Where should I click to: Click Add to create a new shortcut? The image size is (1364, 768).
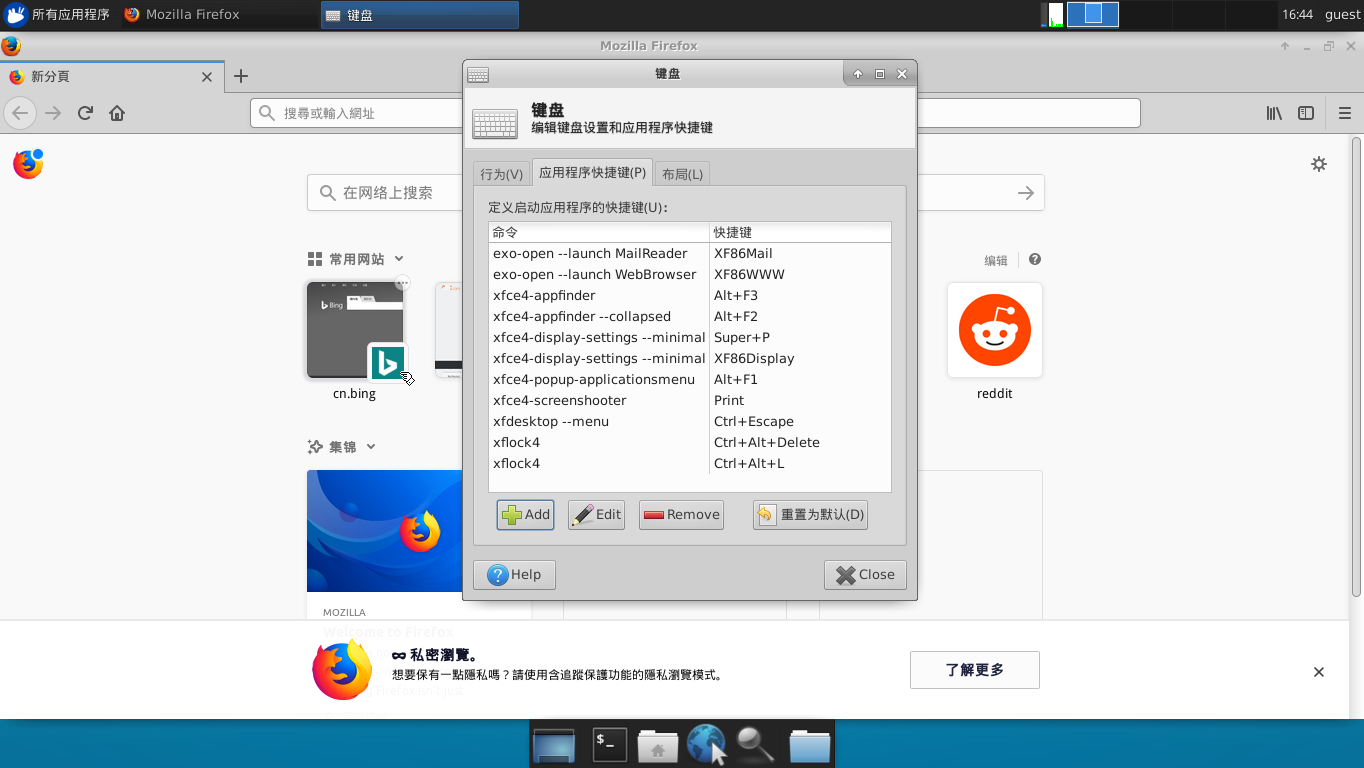pos(525,514)
